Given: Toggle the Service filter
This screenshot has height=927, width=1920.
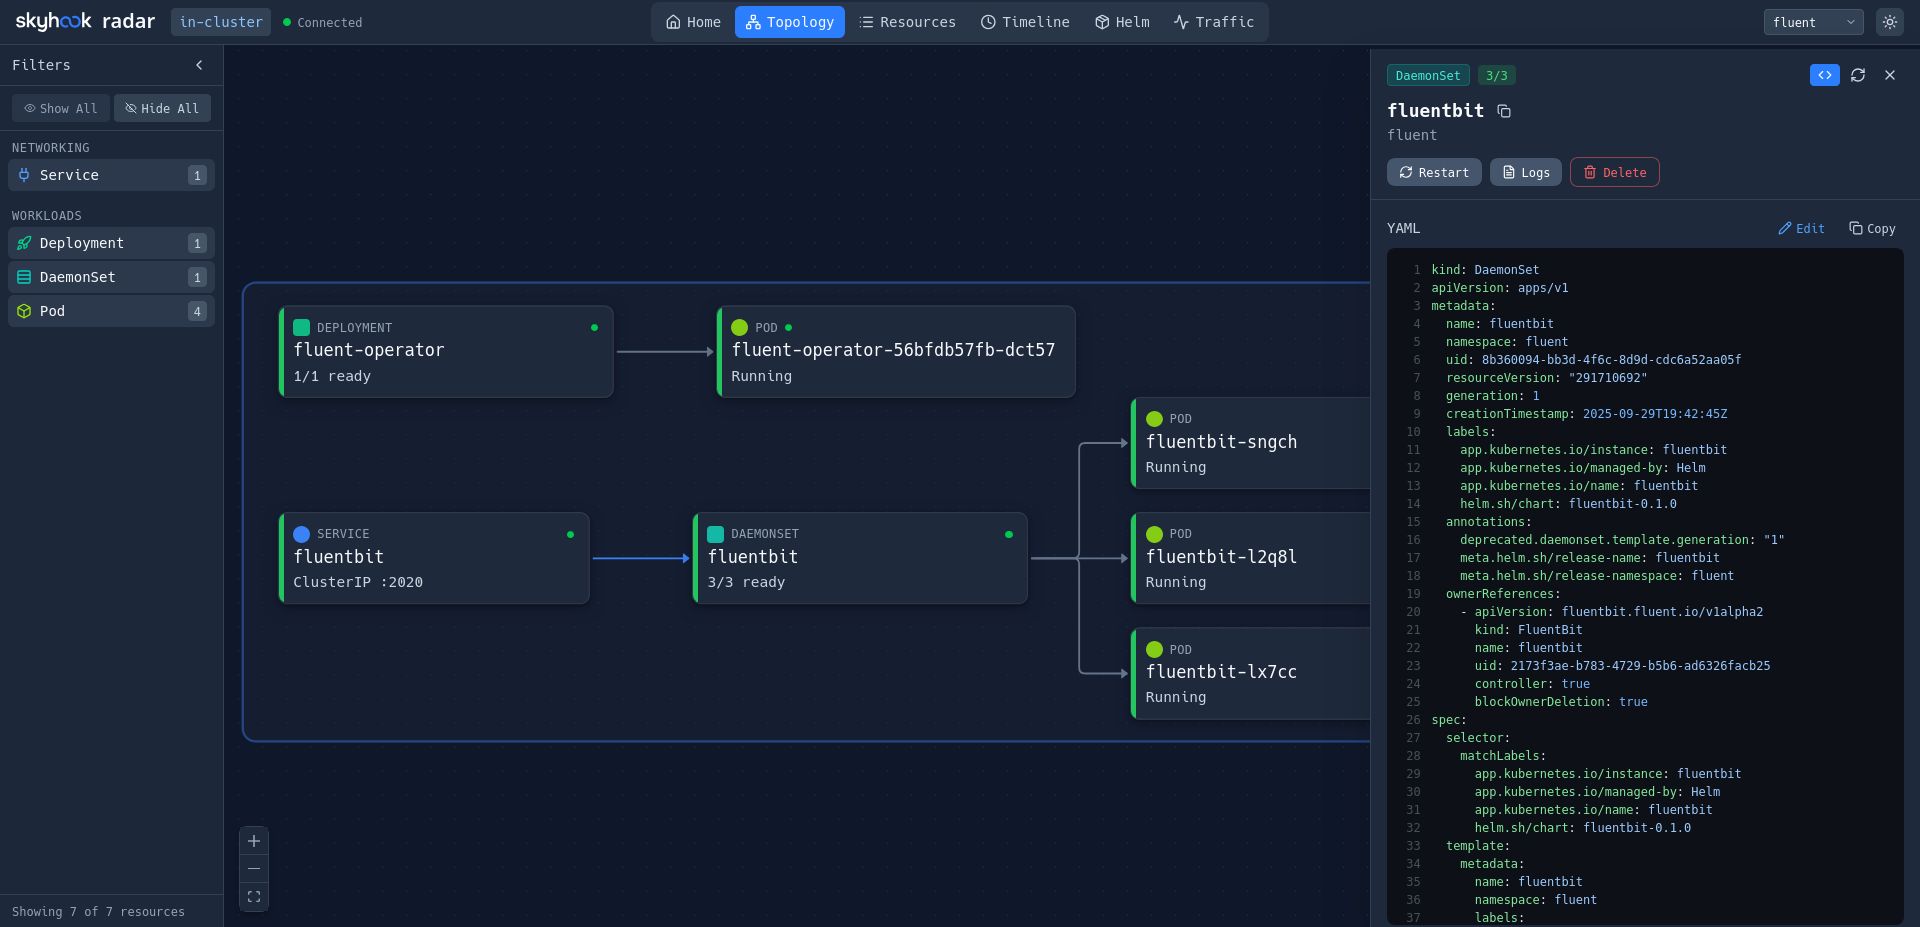Looking at the screenshot, I should tap(111, 175).
